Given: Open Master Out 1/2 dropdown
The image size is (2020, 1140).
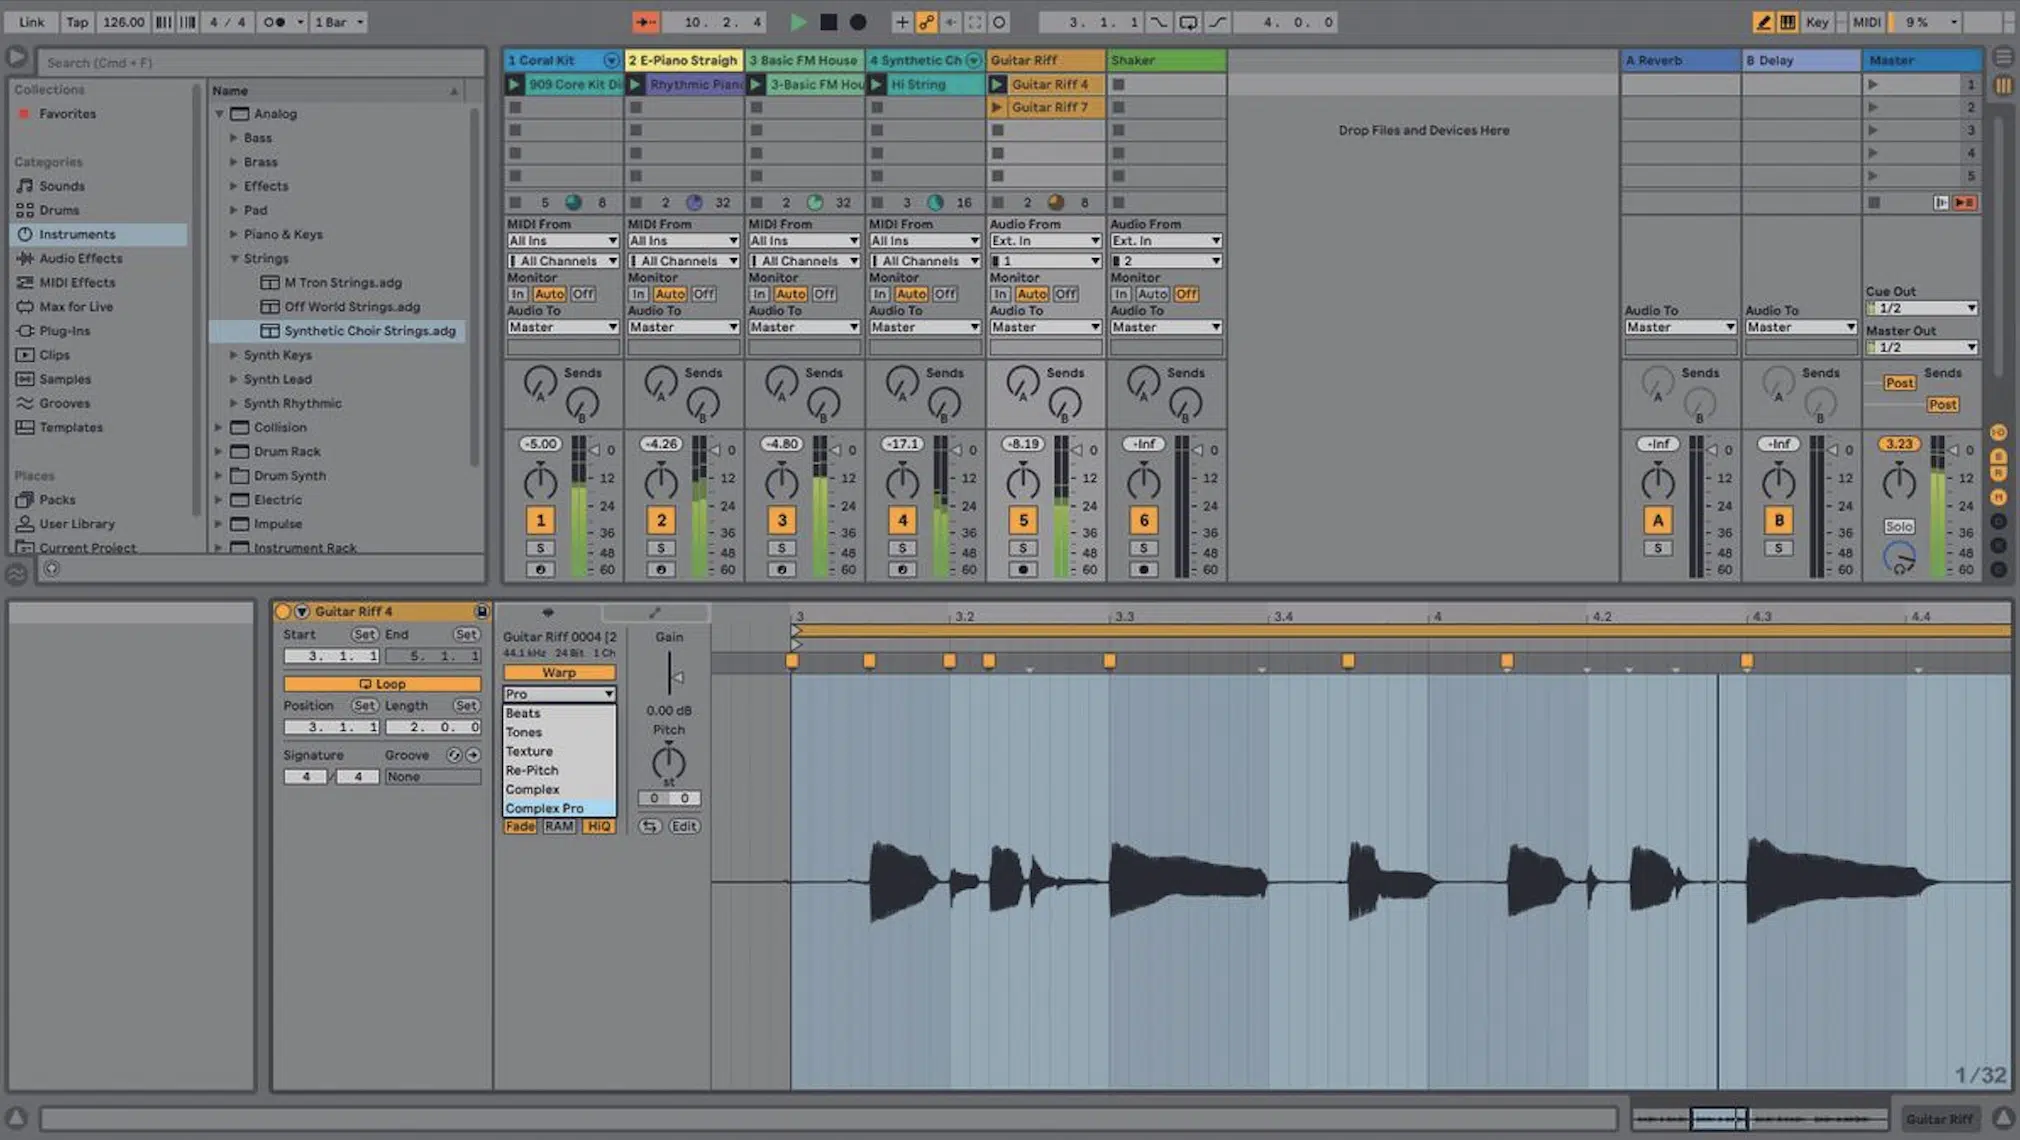Looking at the screenshot, I should (1922, 348).
